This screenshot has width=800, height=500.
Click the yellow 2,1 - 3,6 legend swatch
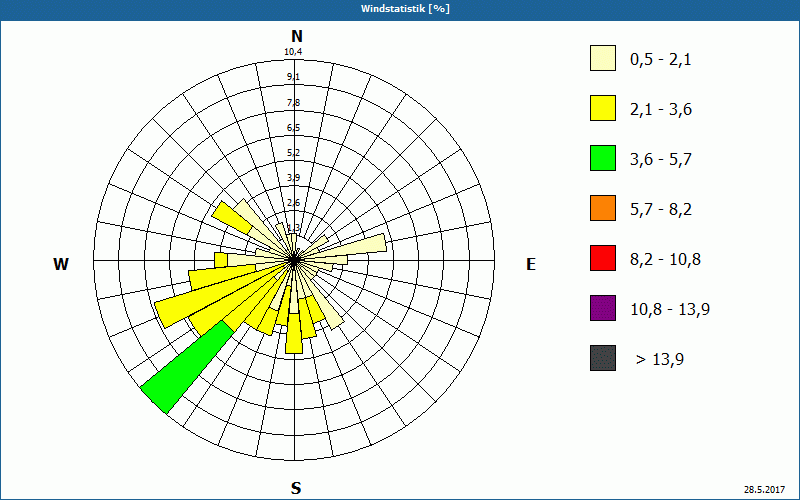(603, 108)
